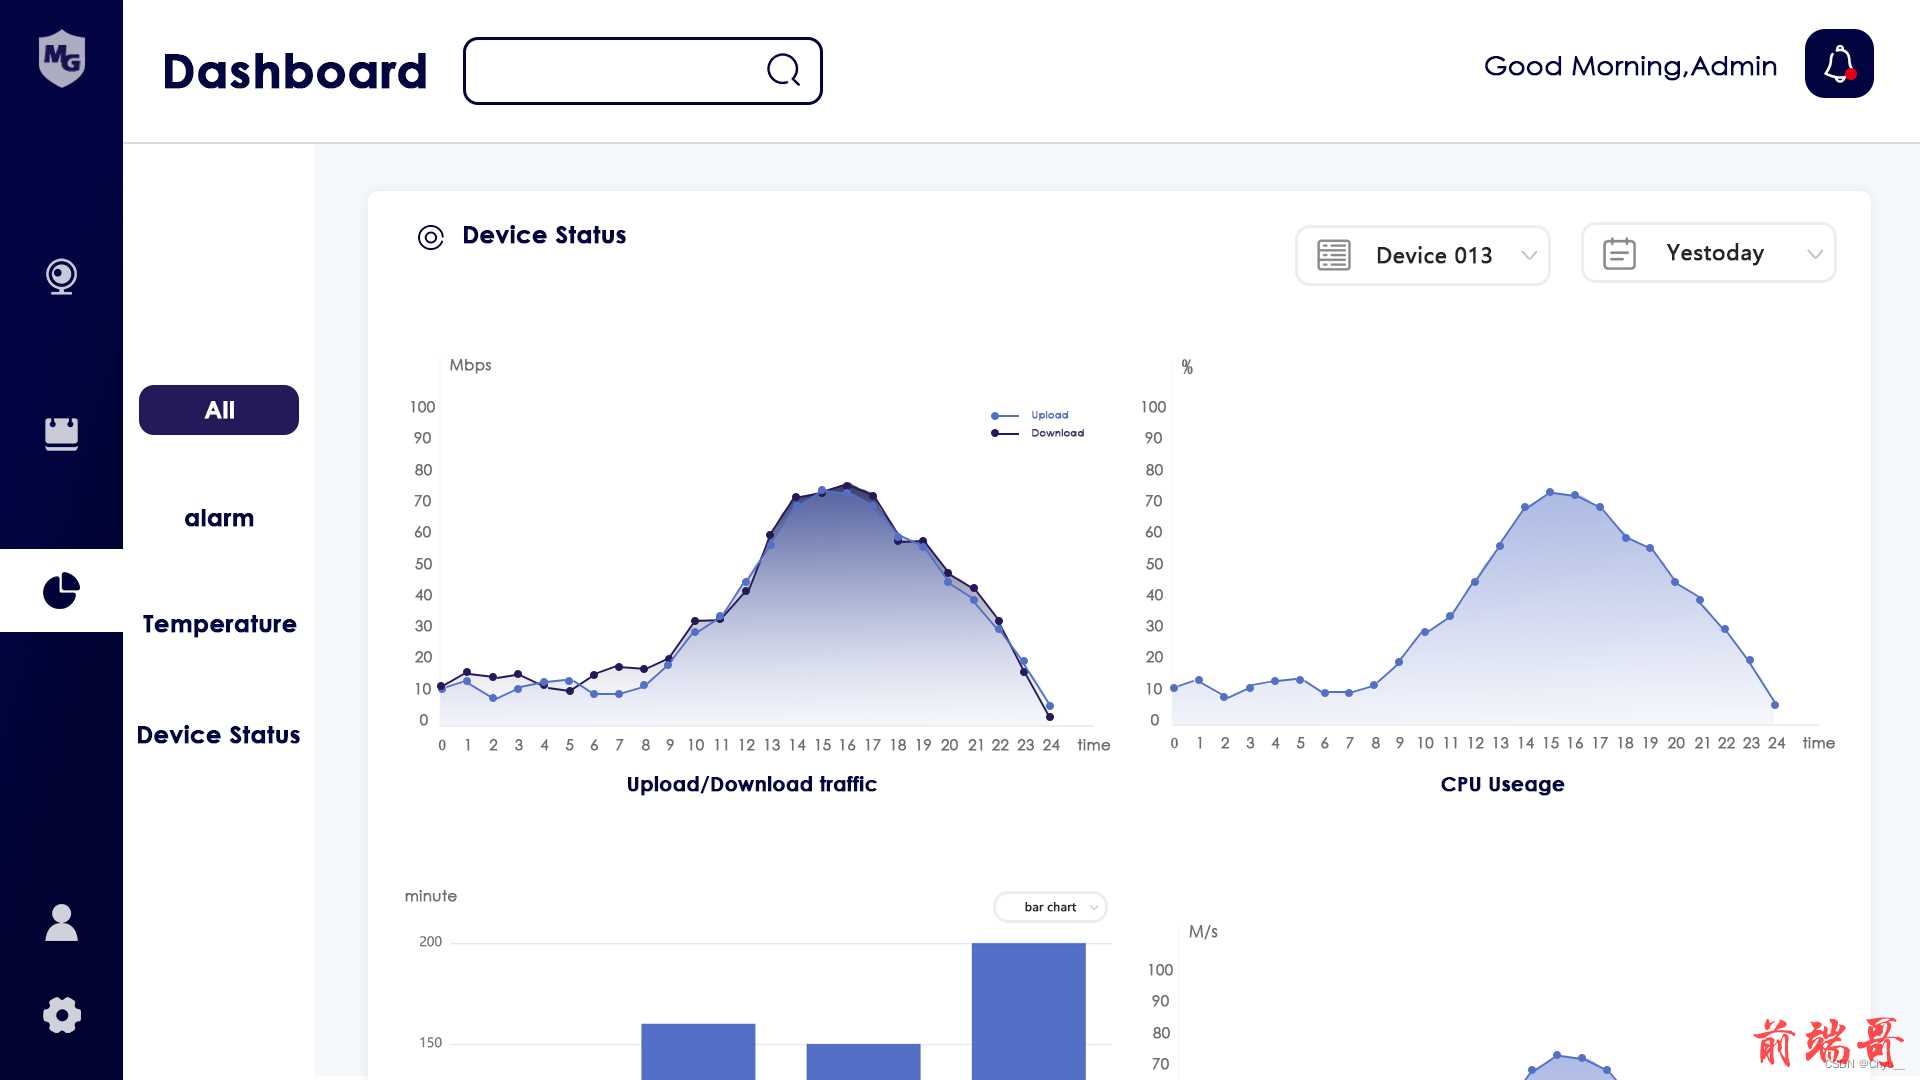
Task: Open the webcam monitoring sidebar icon
Action: tap(61, 277)
